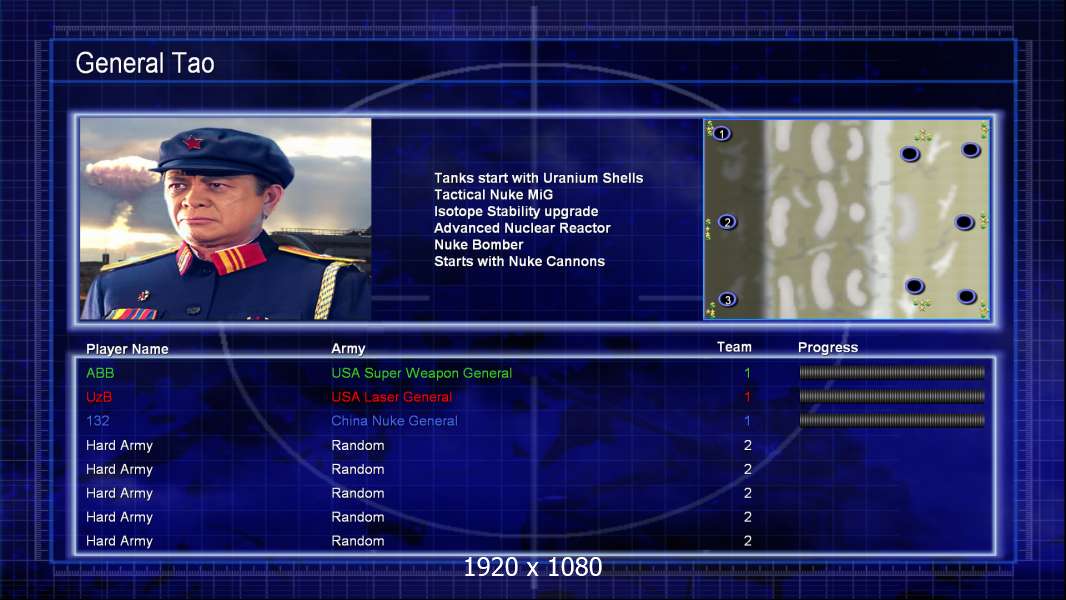Click player 132's loading progress bar
Screen dimensions: 1066x600
pos(892,421)
